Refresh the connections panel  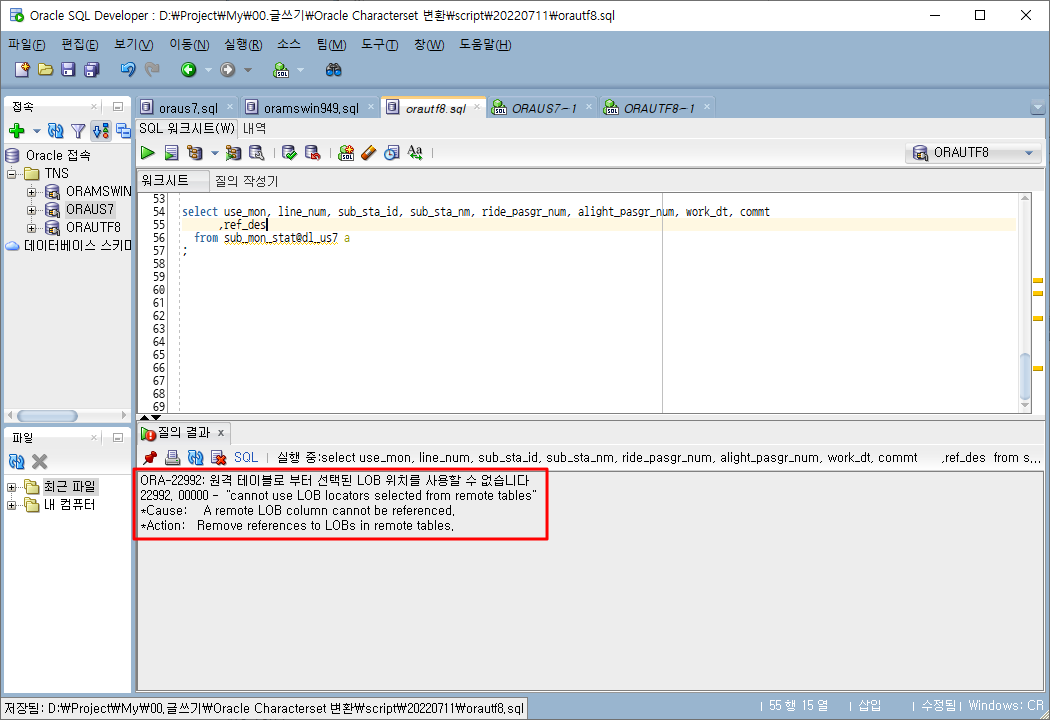[56, 131]
